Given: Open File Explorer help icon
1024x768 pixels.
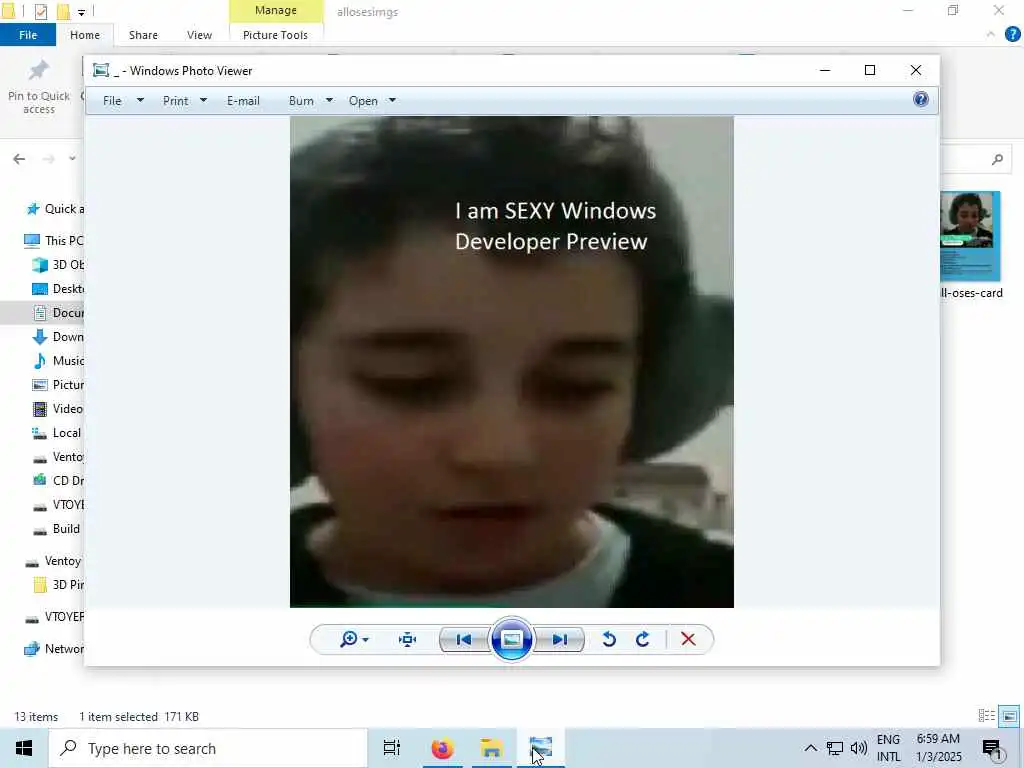Looking at the screenshot, I should tap(1012, 35).
